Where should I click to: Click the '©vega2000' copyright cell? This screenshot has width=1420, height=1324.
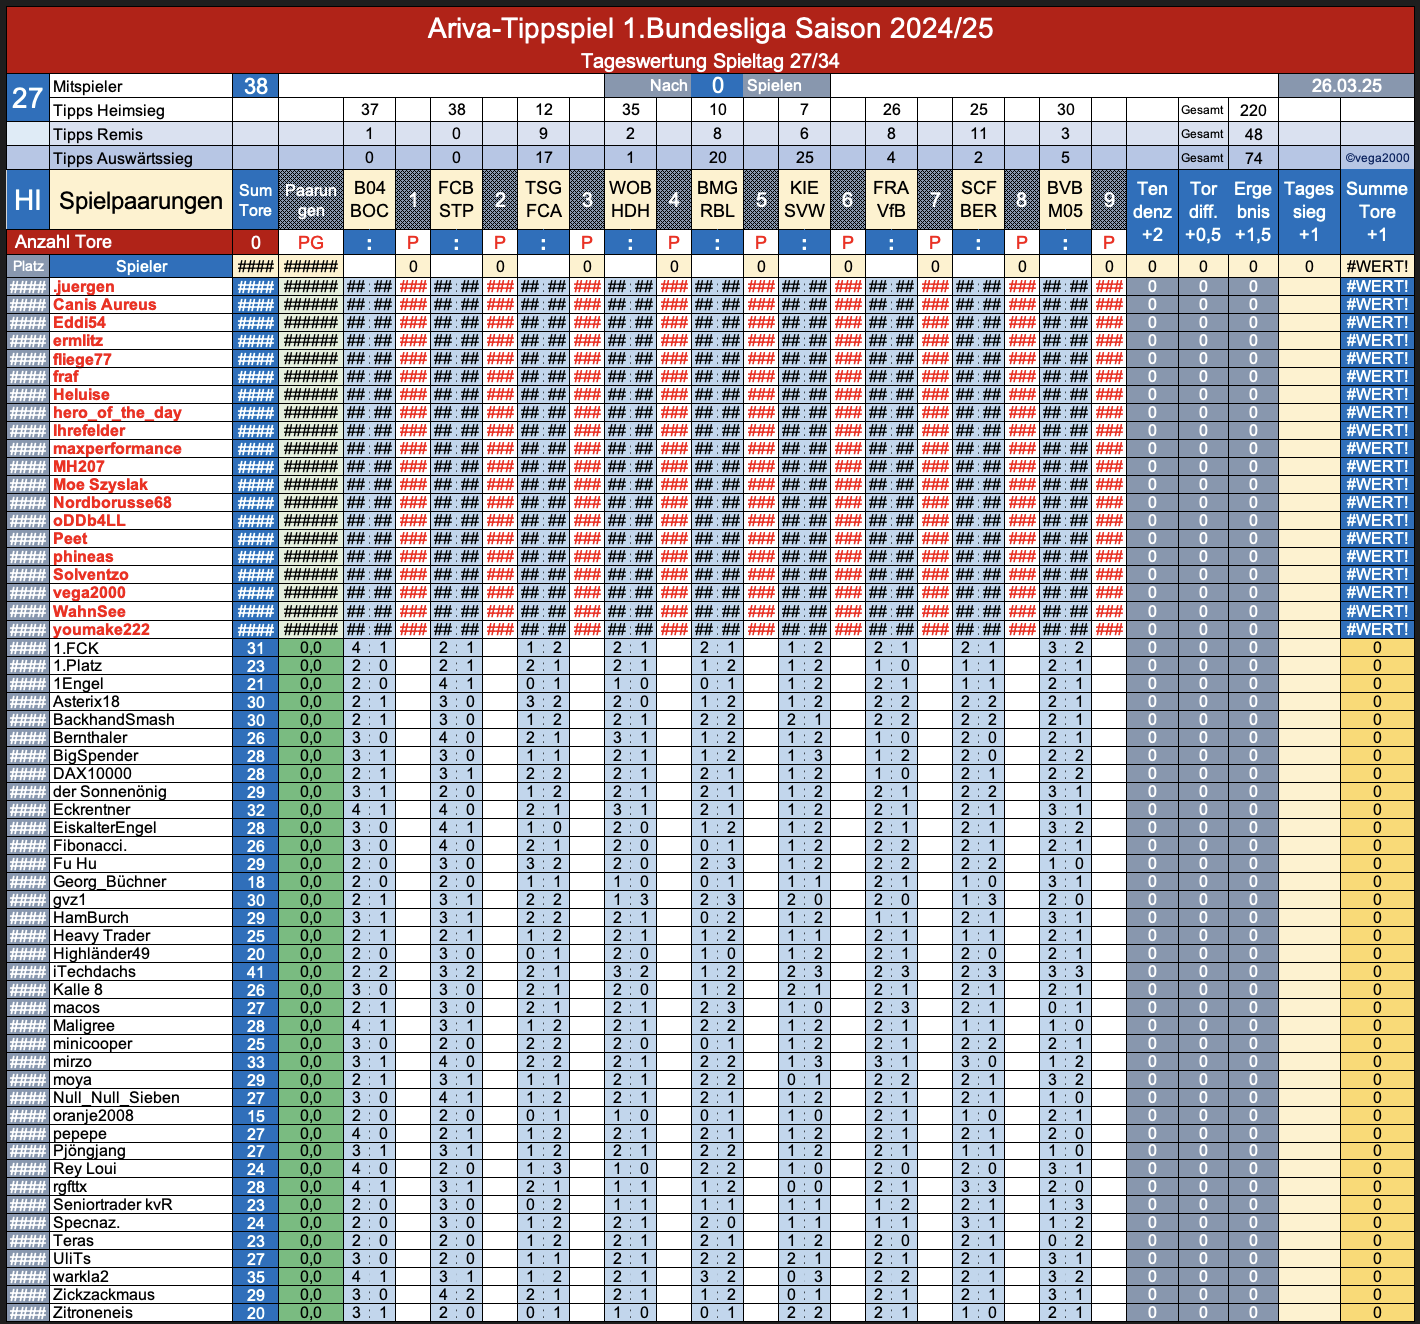pos(1377,158)
